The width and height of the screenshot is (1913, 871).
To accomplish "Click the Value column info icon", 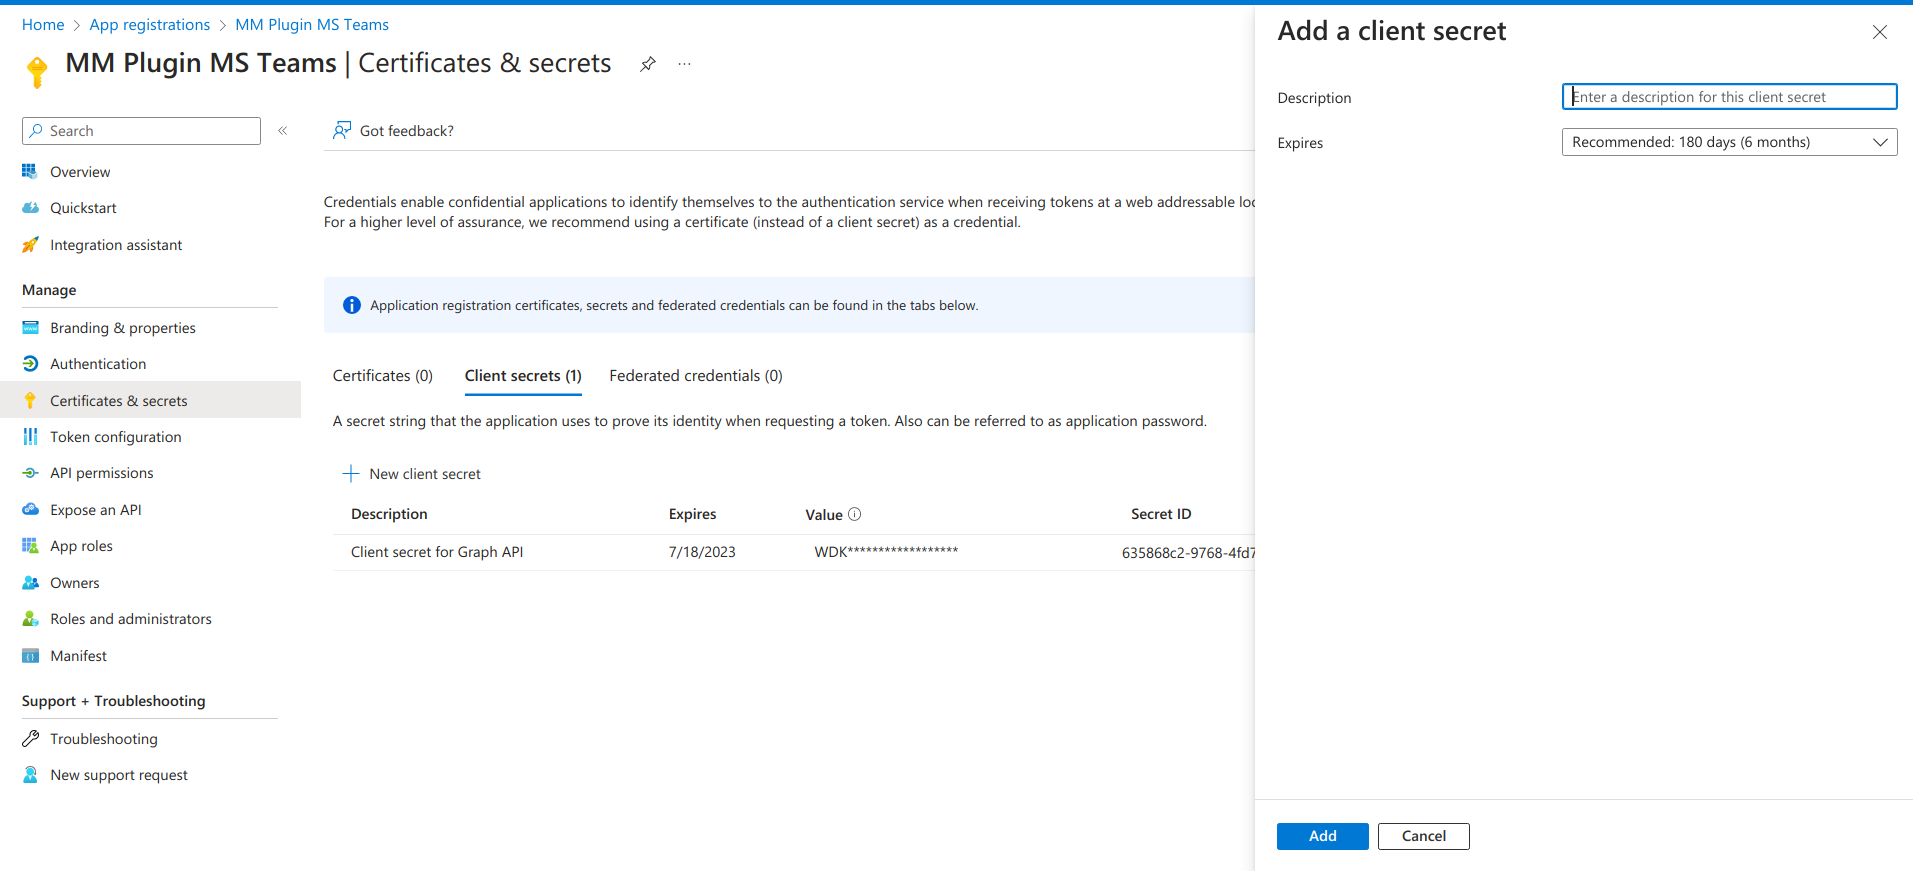I will [x=855, y=514].
